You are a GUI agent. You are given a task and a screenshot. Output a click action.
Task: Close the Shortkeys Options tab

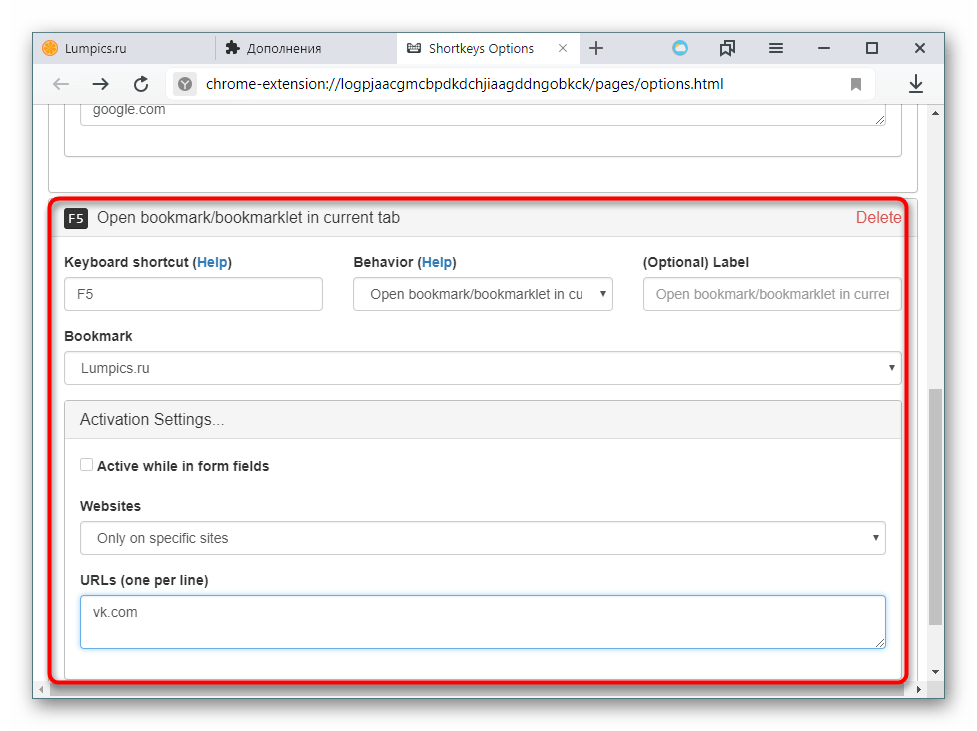point(563,48)
